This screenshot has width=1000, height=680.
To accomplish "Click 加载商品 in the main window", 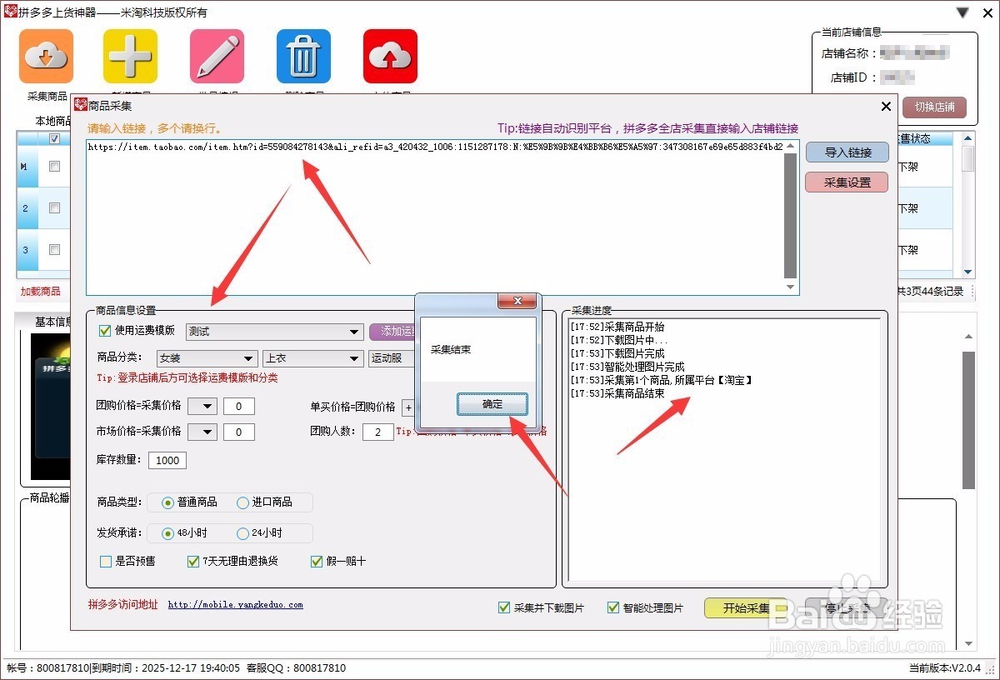I will tap(40, 291).
